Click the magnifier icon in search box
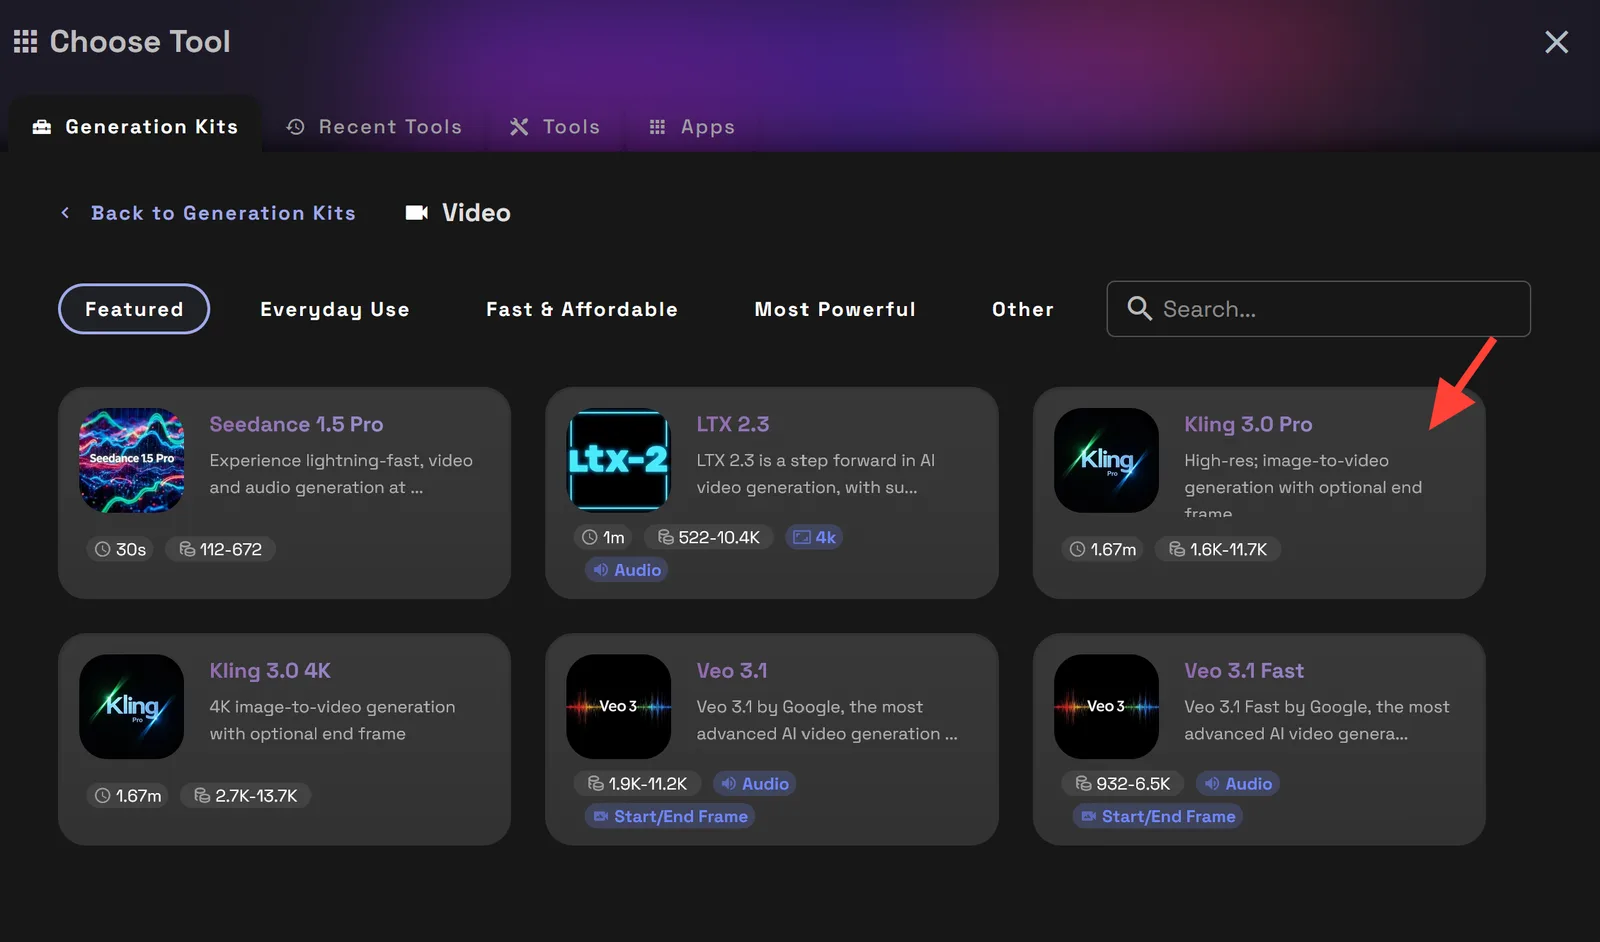This screenshot has height=942, width=1600. (1139, 308)
